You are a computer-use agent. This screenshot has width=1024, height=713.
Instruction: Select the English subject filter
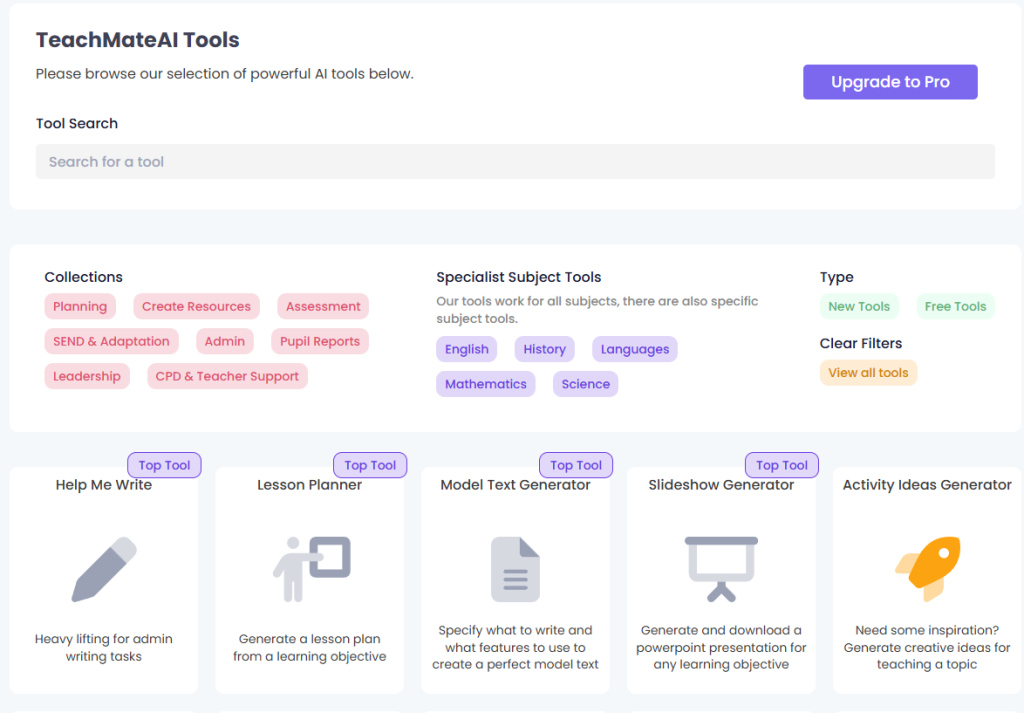(x=466, y=348)
